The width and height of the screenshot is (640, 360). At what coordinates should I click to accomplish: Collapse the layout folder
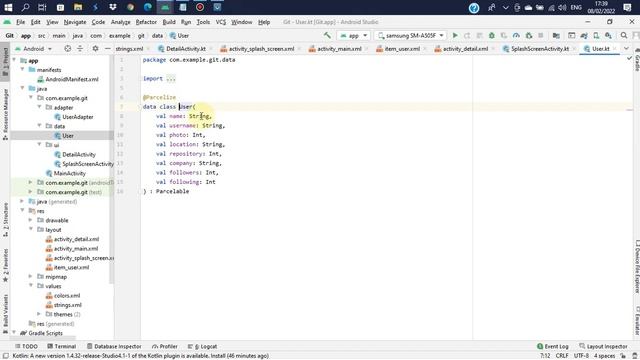31,229
